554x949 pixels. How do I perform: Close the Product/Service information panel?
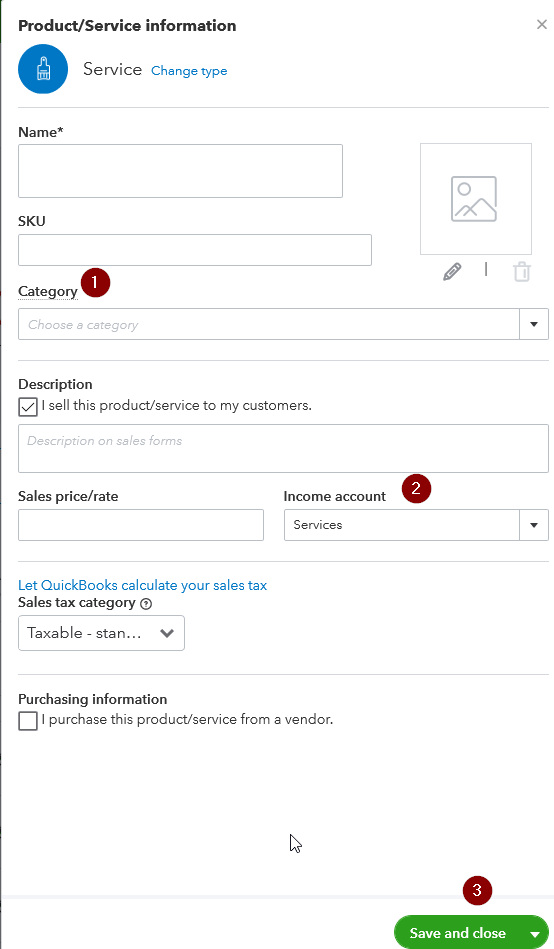pyautogui.click(x=541, y=25)
